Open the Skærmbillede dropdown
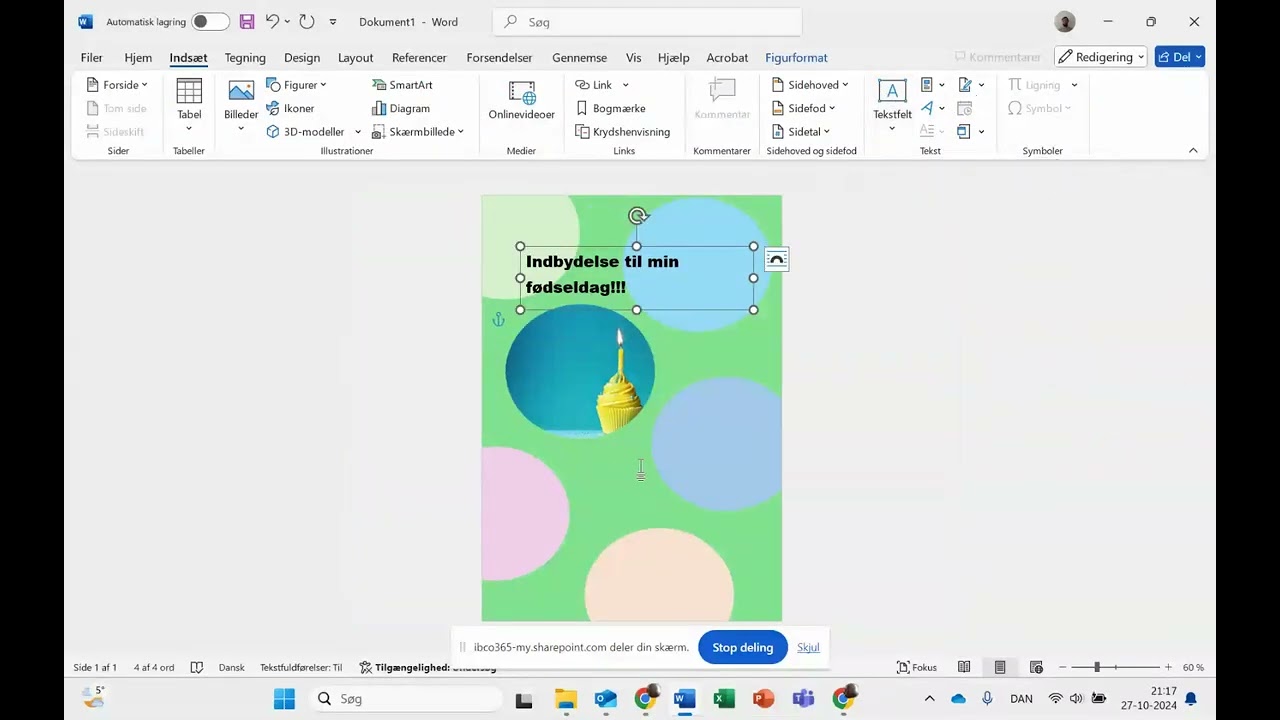This screenshot has height=720, width=1280. pos(418,132)
